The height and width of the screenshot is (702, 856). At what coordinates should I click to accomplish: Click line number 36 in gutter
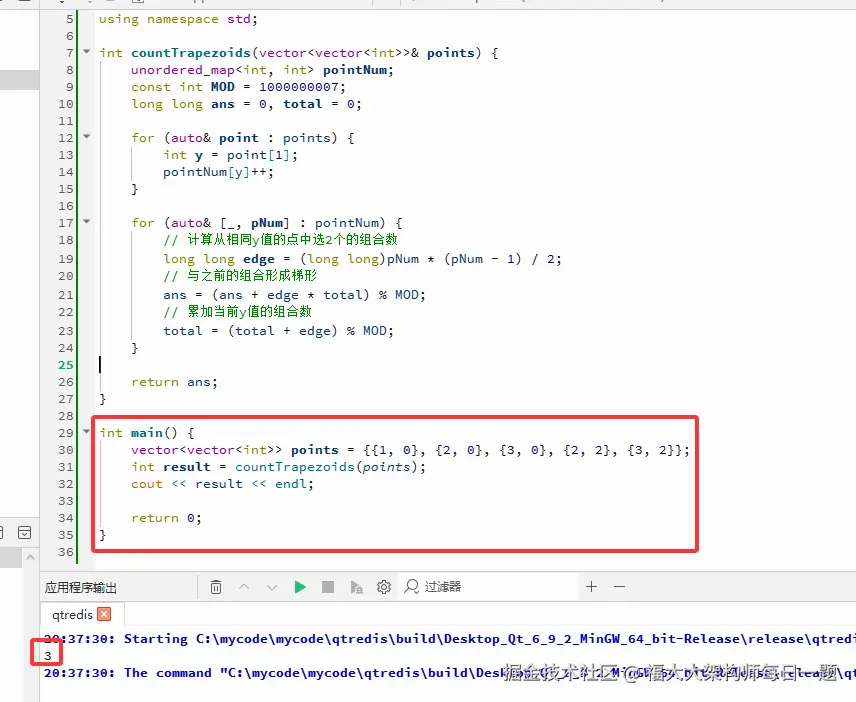tap(66, 552)
